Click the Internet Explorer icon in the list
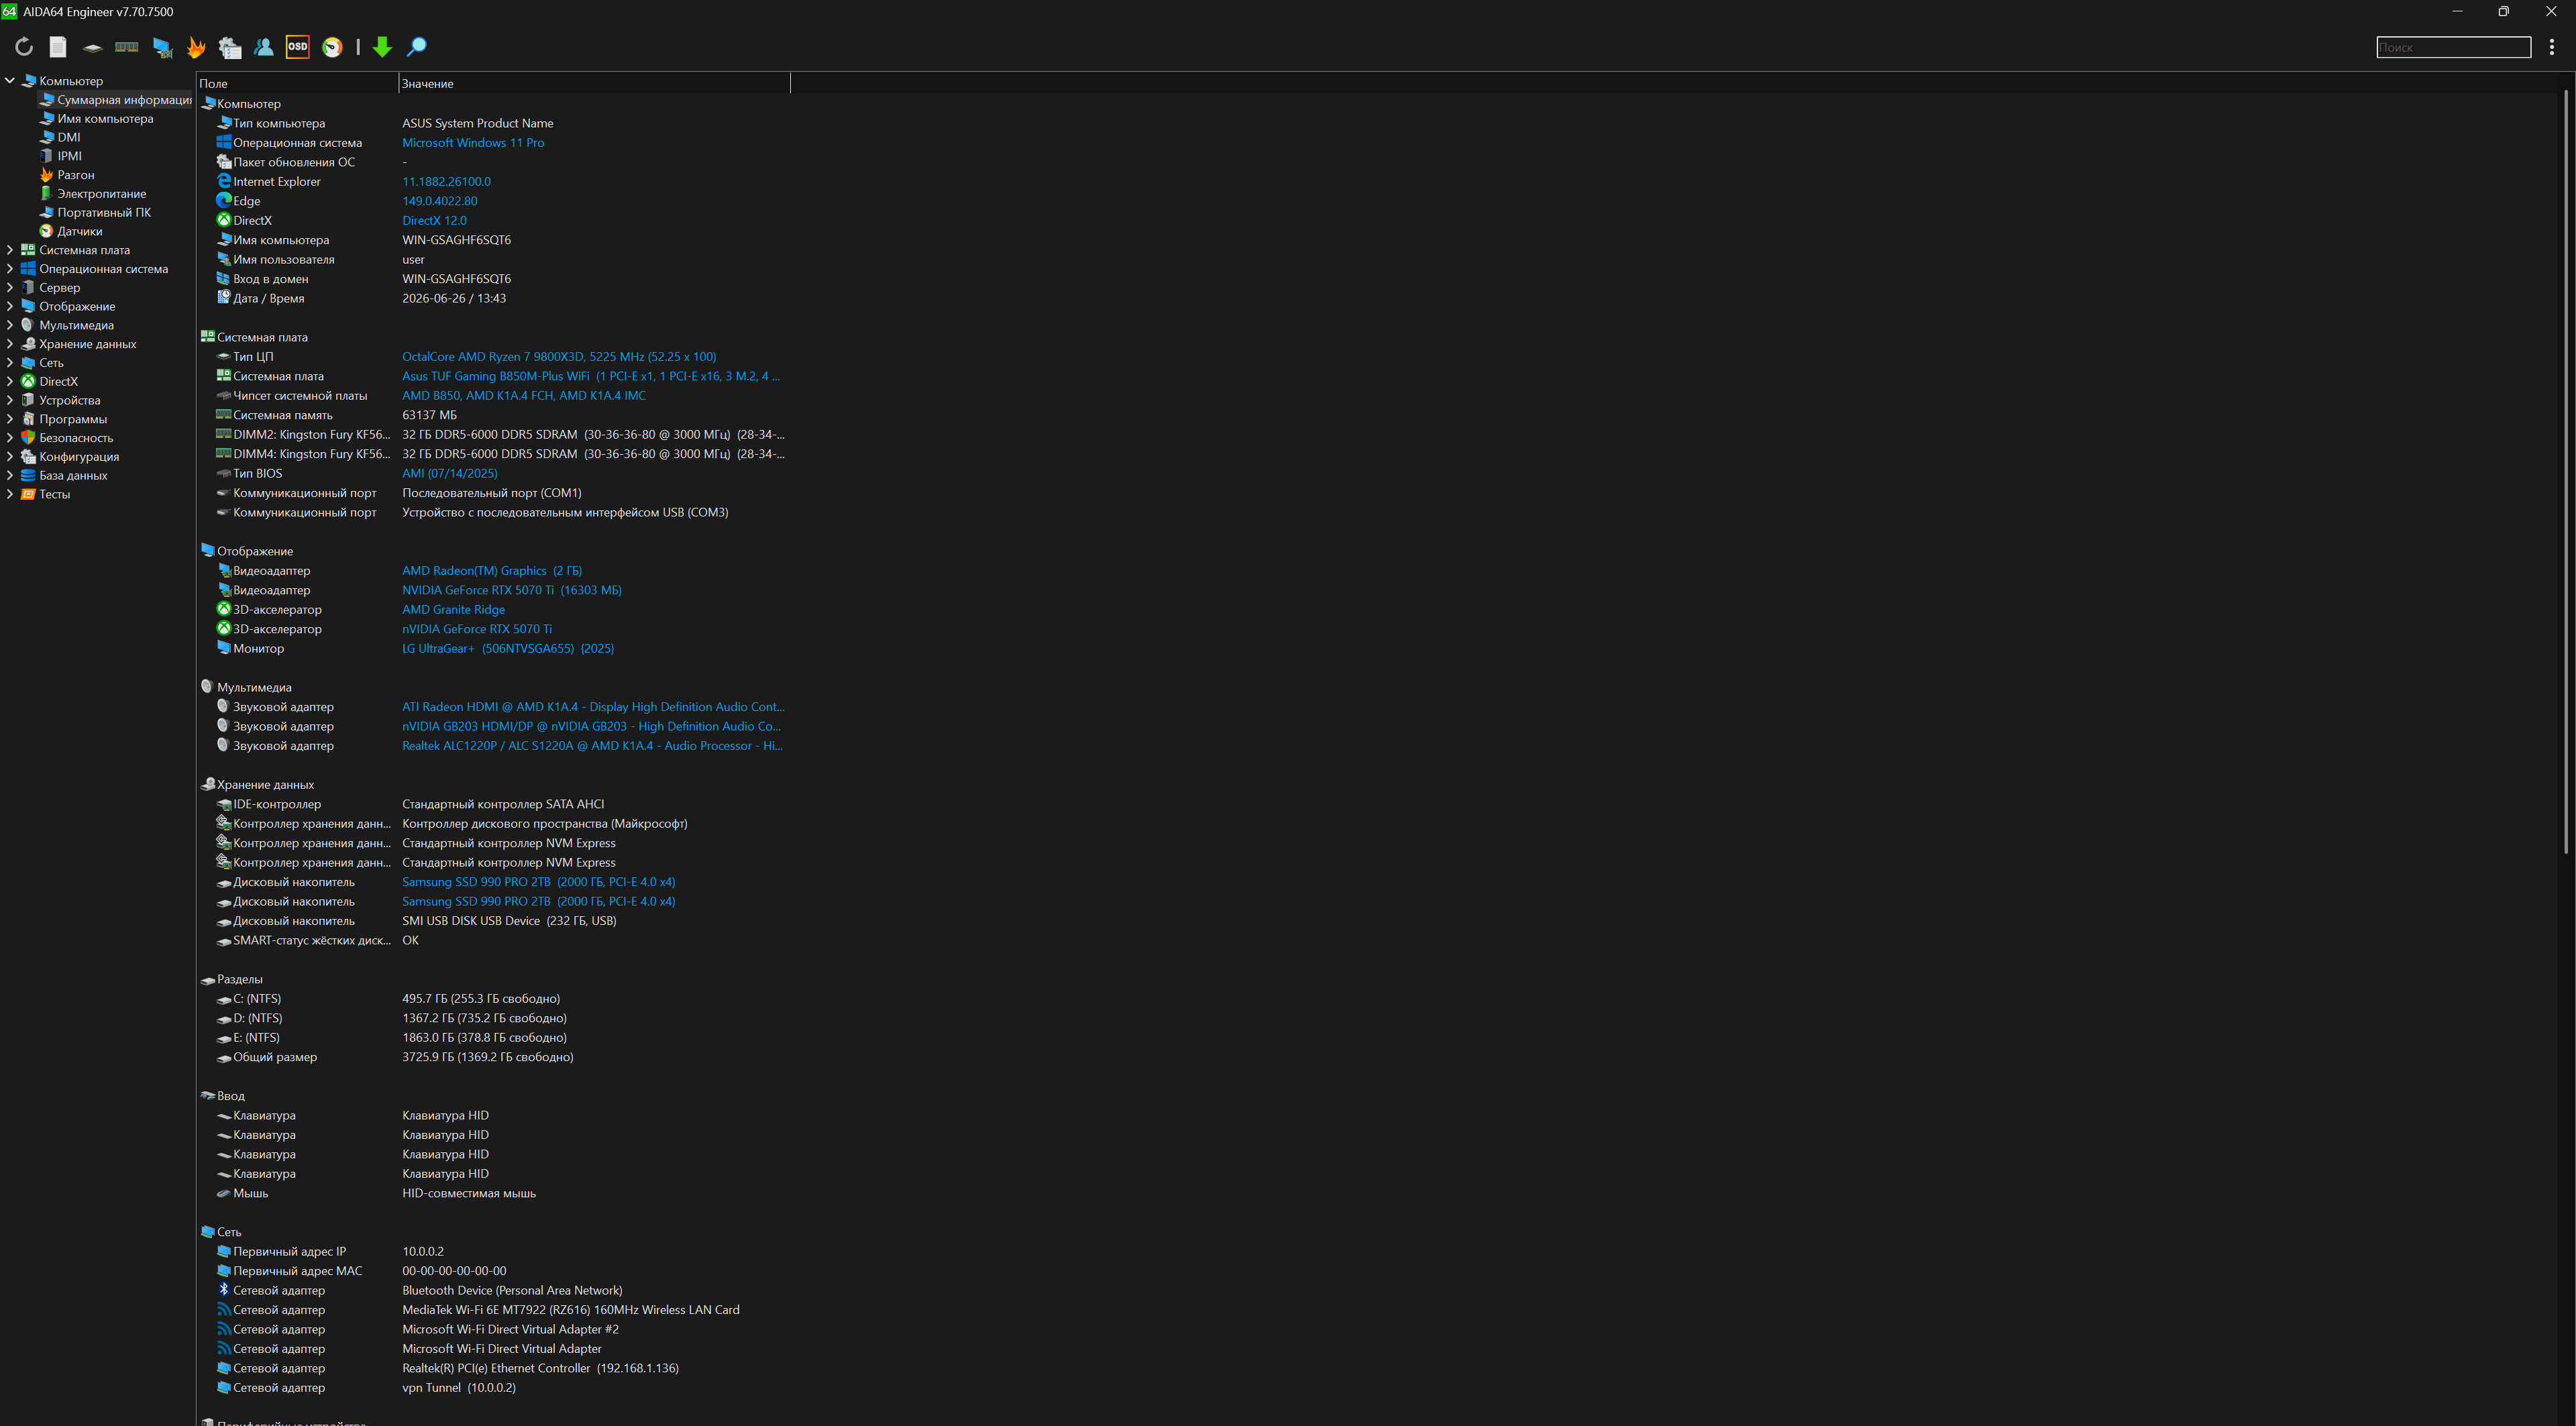The width and height of the screenshot is (2576, 1426). 224,181
